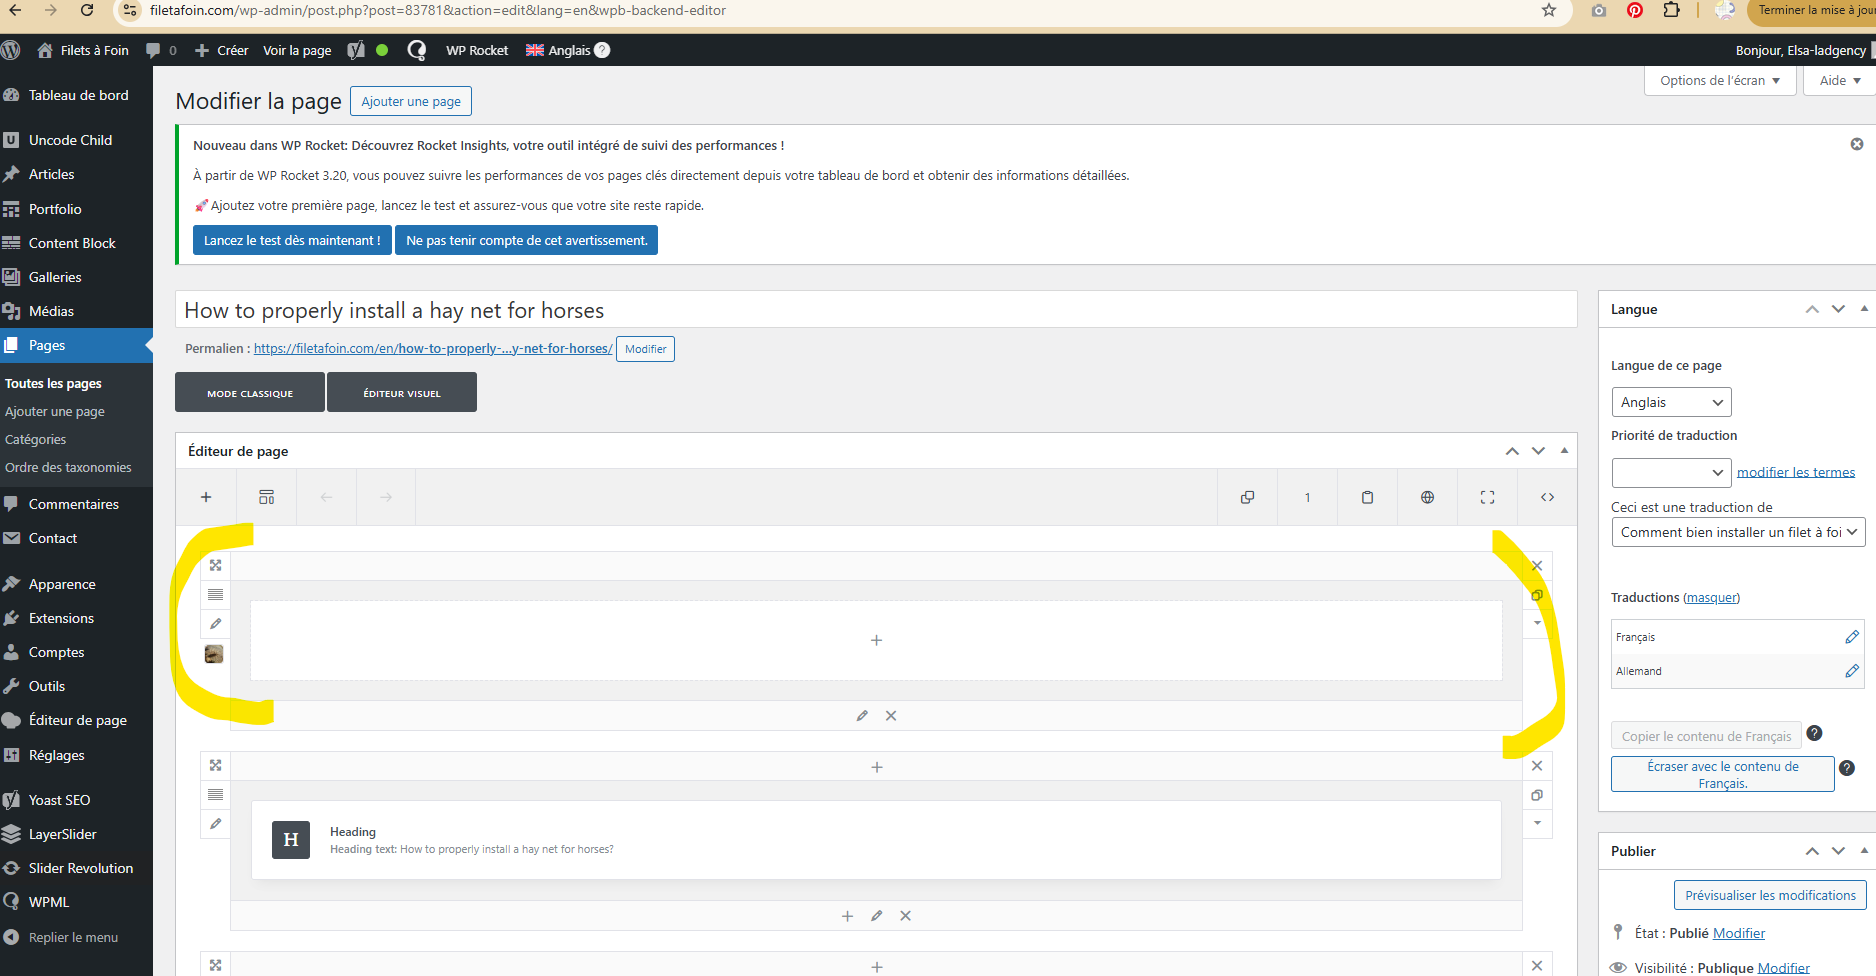Viewport: 1876px width, 976px height.
Task: Edit the Allemand translation pencil icon
Action: coord(1852,671)
